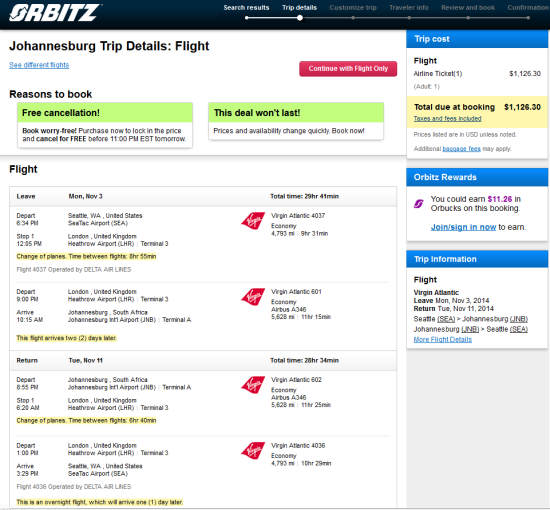Click the purple Orbucks rewards icon
The width and height of the screenshot is (550, 510).
coord(418,203)
